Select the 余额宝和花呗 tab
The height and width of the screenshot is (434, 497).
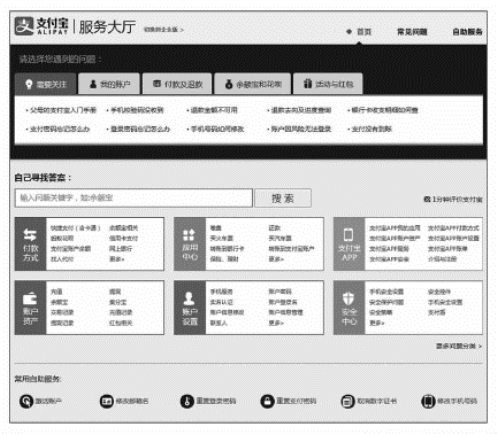point(253,84)
